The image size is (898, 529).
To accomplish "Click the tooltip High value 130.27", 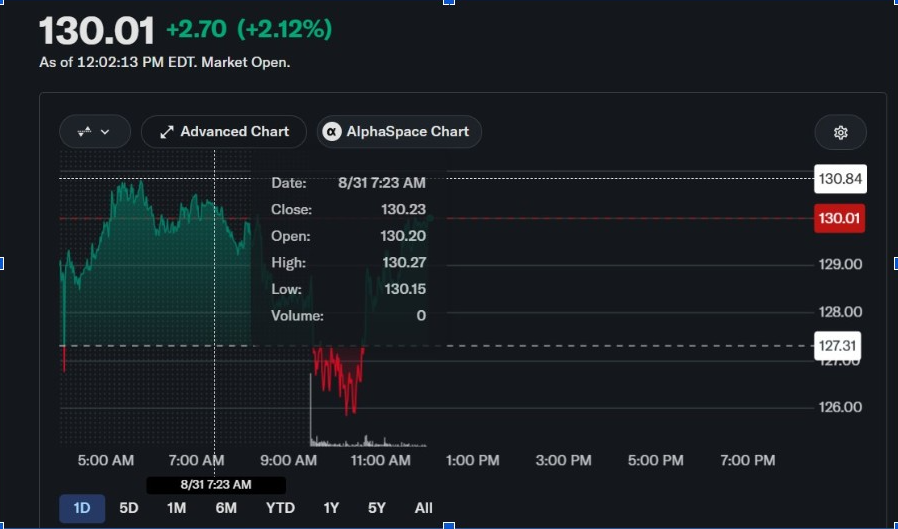I will (x=404, y=263).
